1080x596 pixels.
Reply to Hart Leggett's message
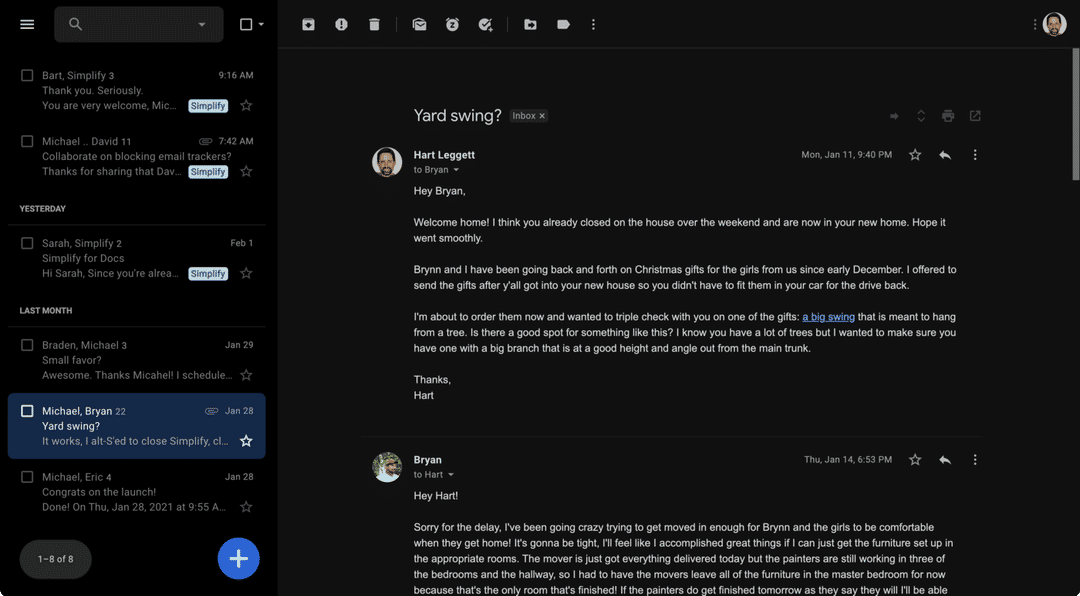[x=944, y=155]
